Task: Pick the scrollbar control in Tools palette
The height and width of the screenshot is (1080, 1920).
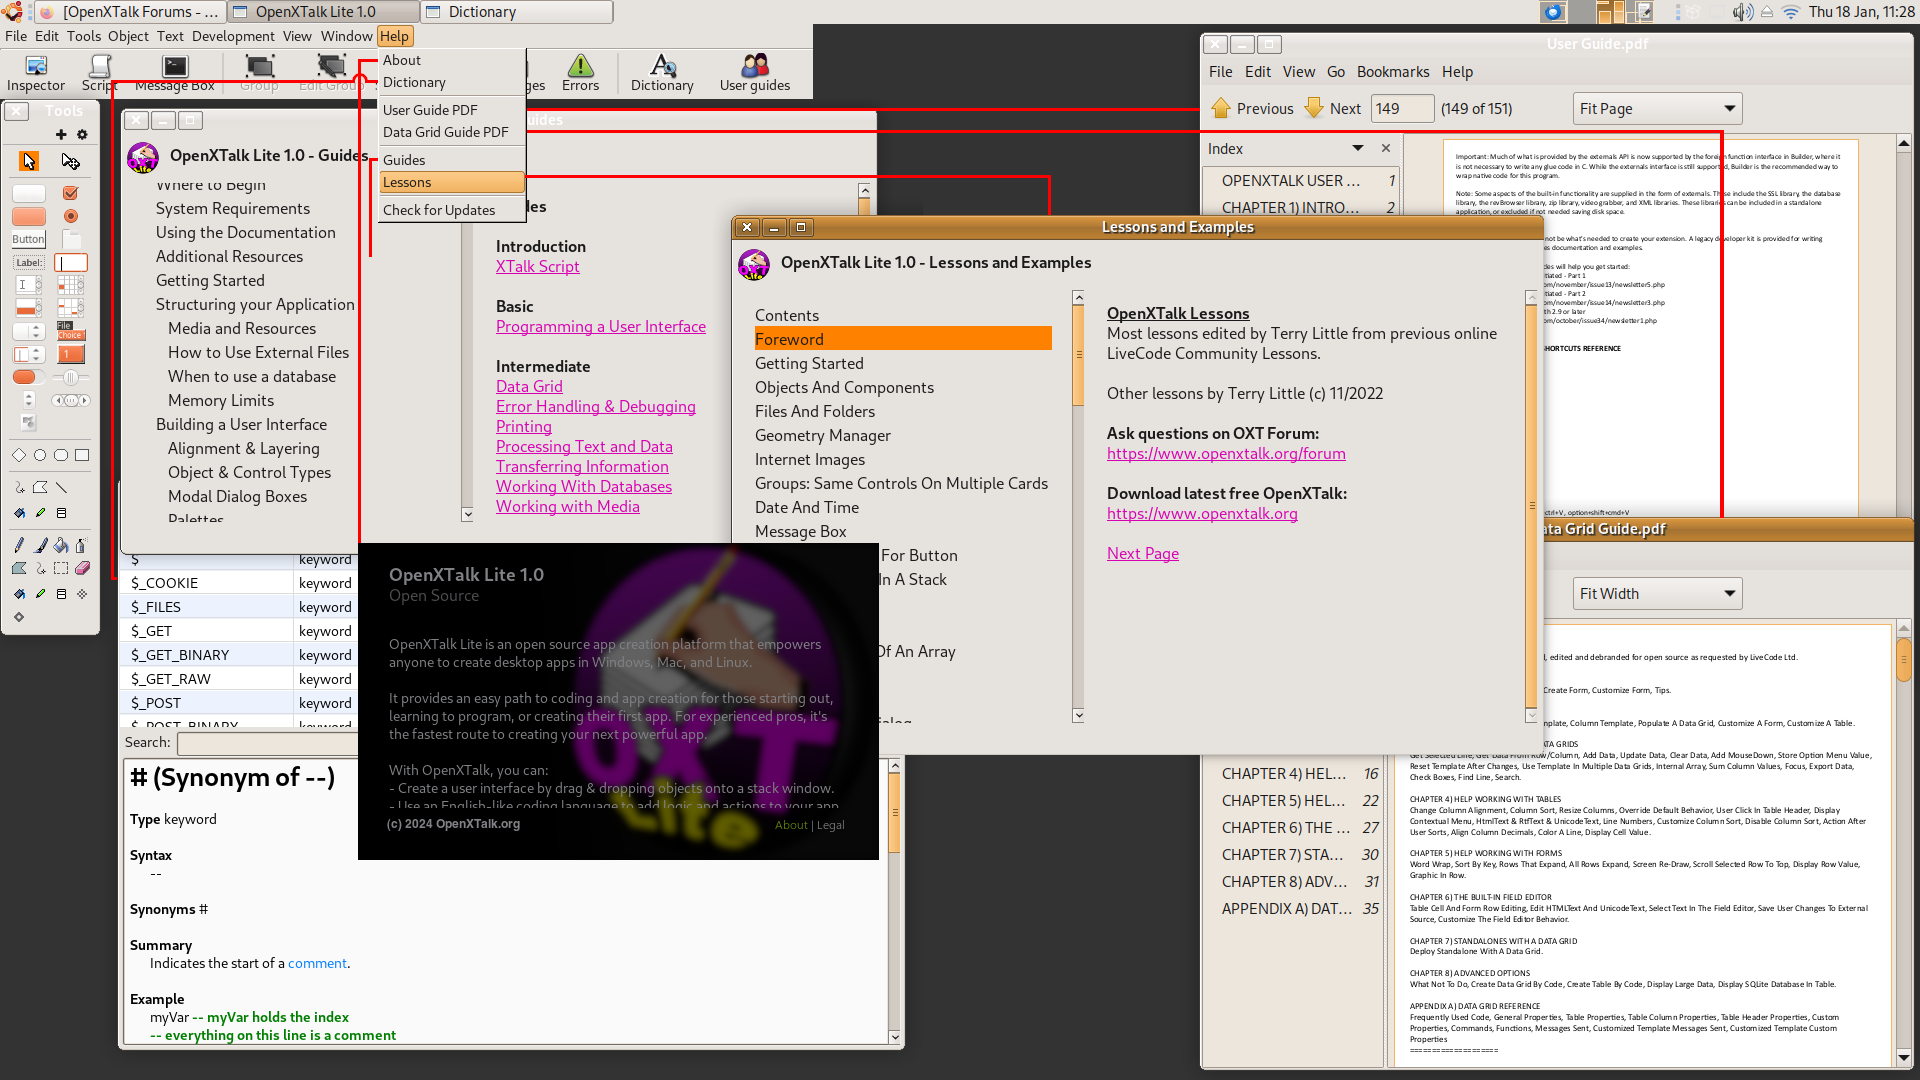Action: [70, 400]
